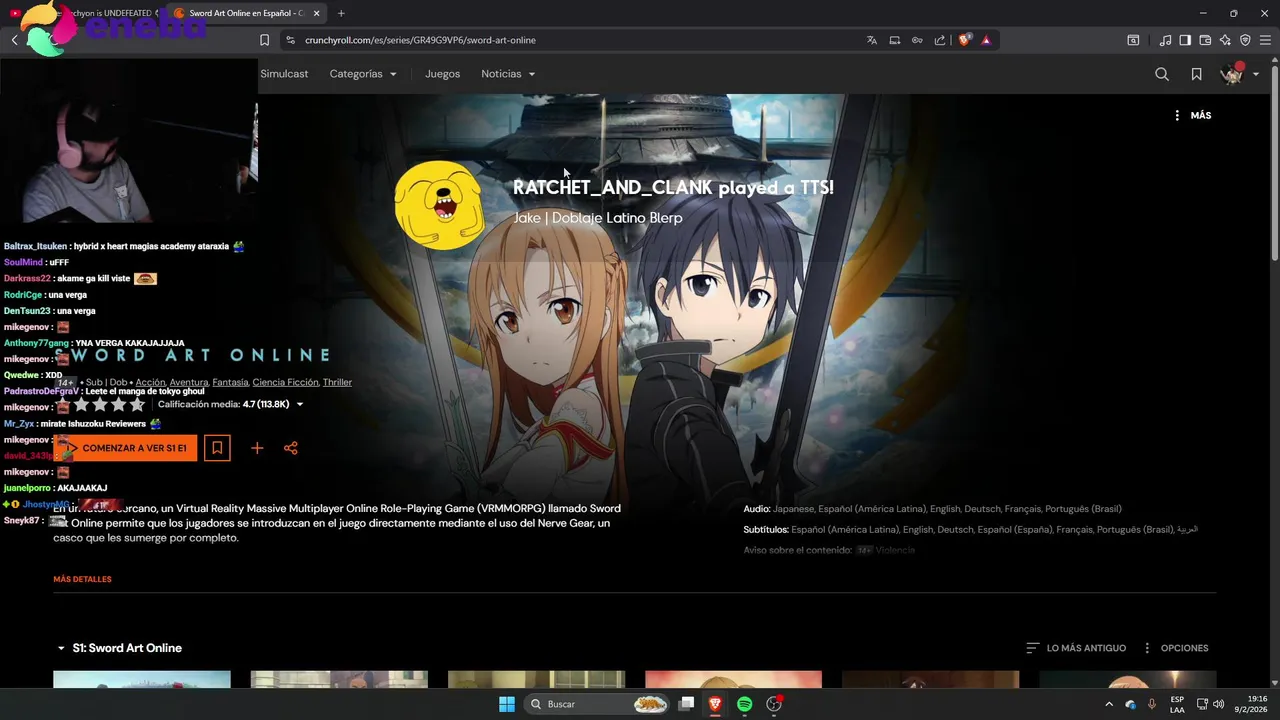Open OBS Studio from the taskbar
This screenshot has width=1280, height=720.
click(x=774, y=704)
